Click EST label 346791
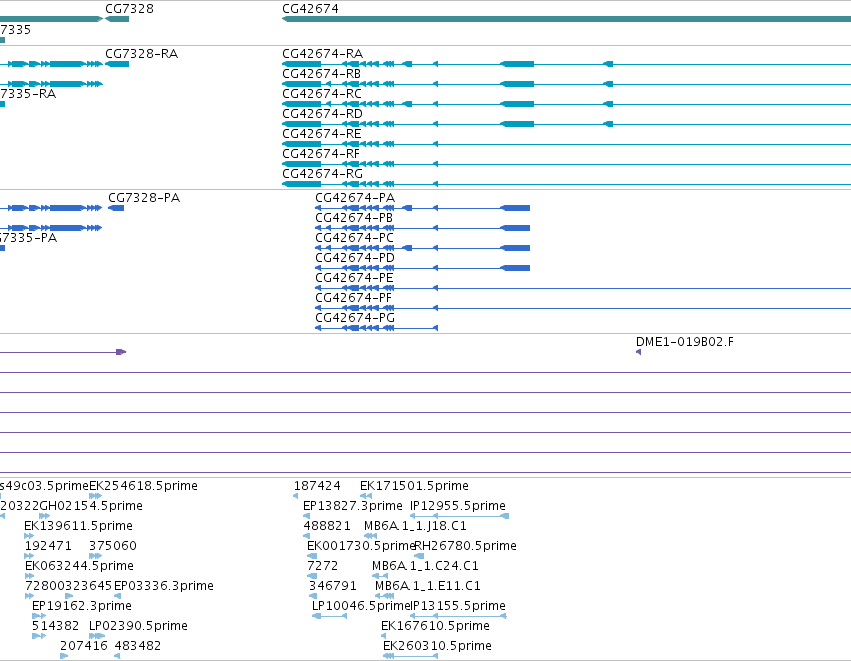851x661 pixels. click(333, 586)
